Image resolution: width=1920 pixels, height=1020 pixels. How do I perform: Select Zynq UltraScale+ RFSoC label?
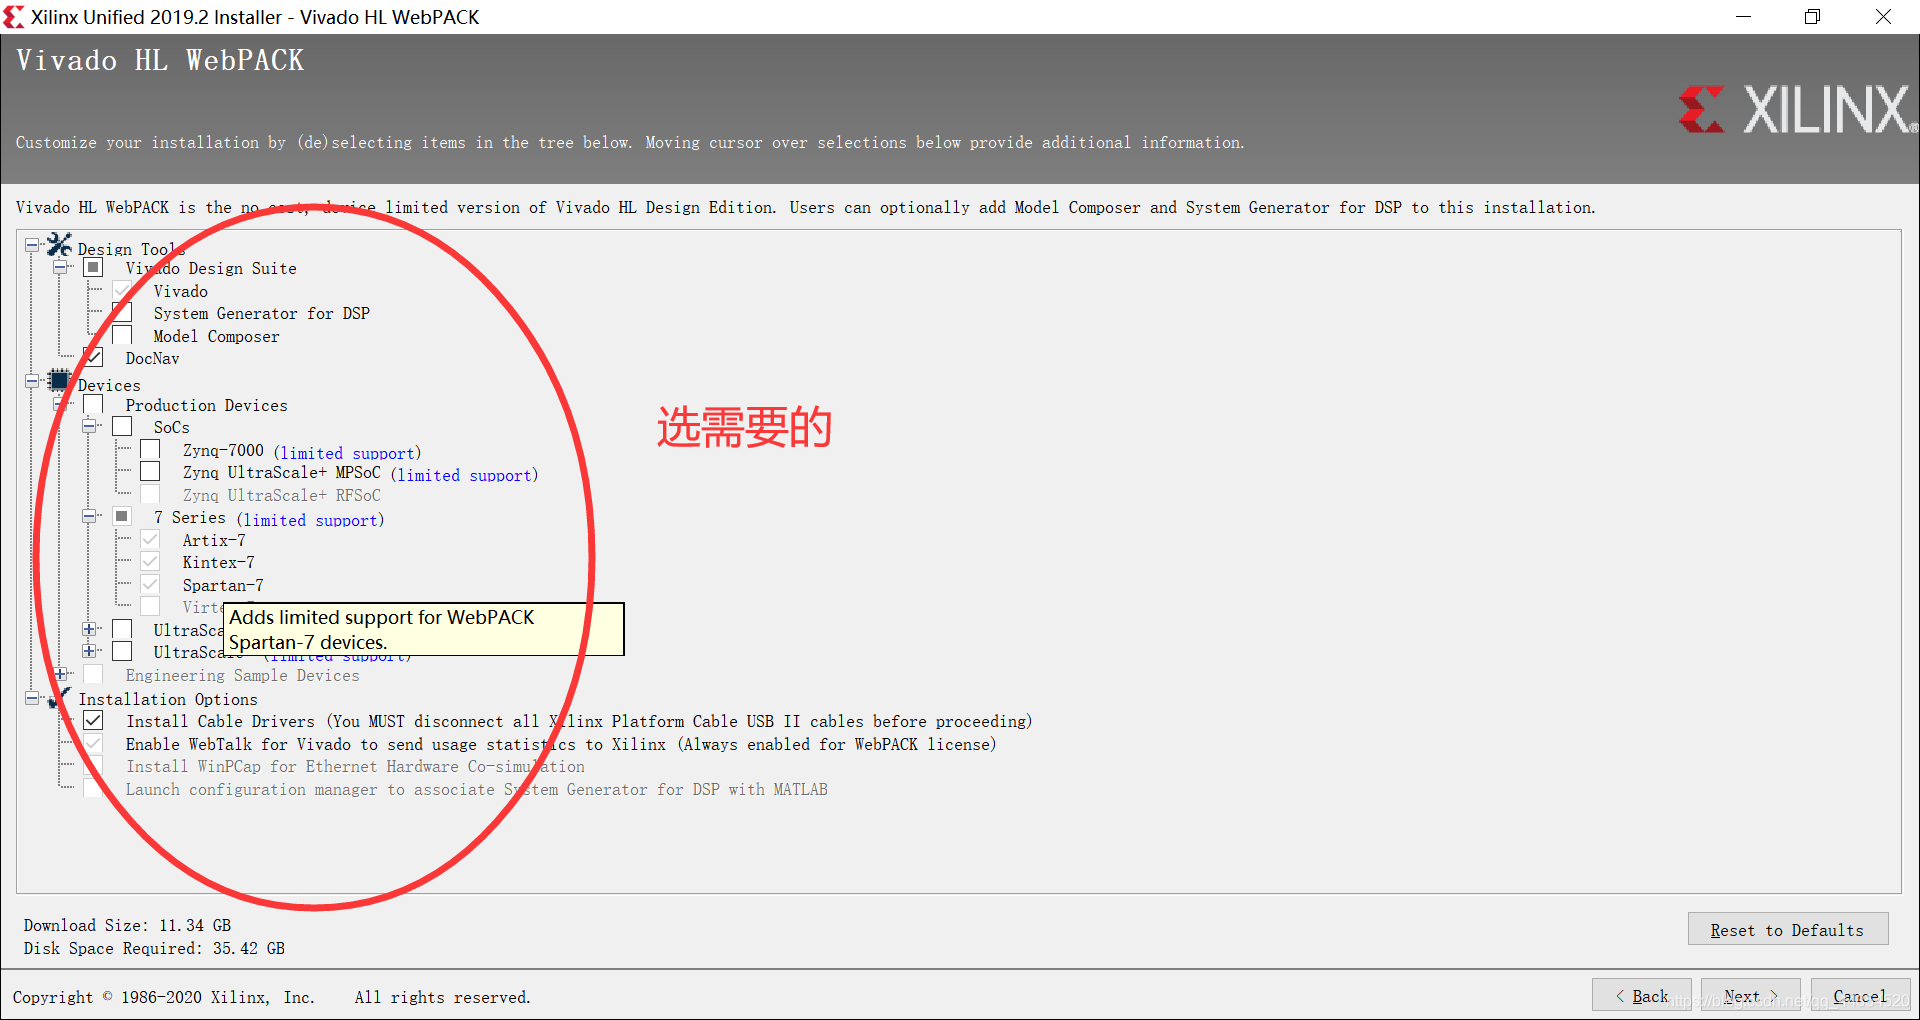coord(281,495)
